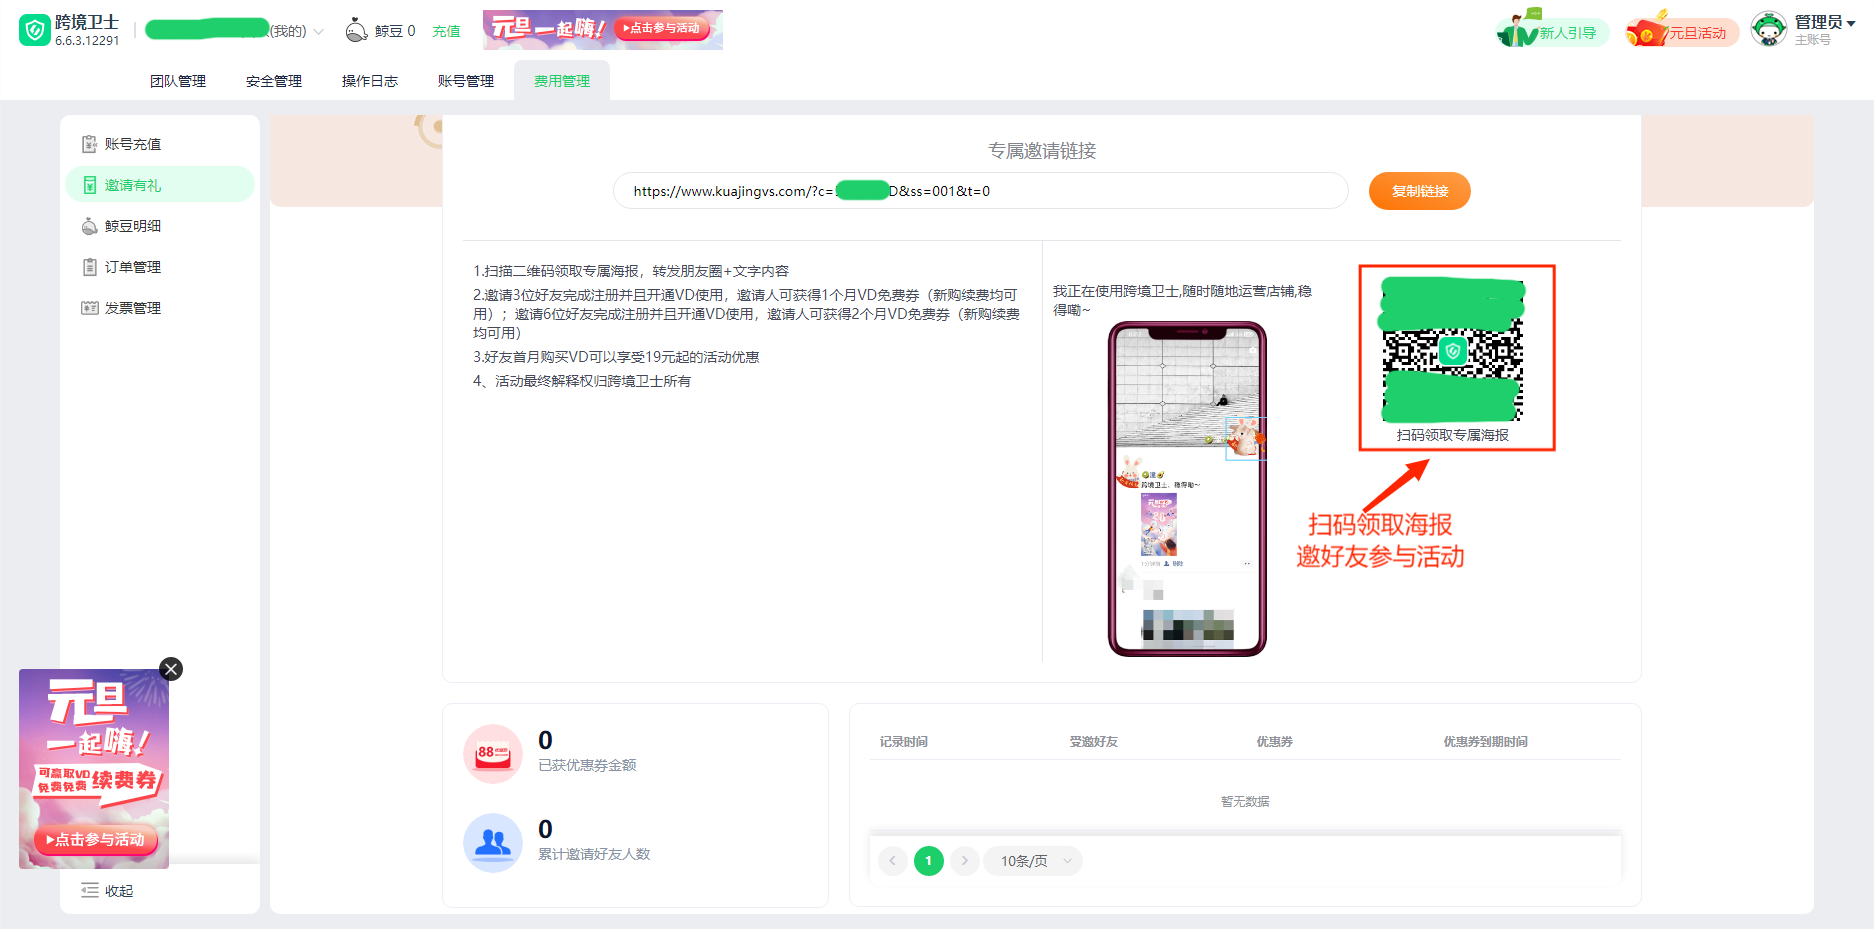The width and height of the screenshot is (1874, 929).
Task: Click the 专属邀请链接 heading
Action: pos(1042,151)
